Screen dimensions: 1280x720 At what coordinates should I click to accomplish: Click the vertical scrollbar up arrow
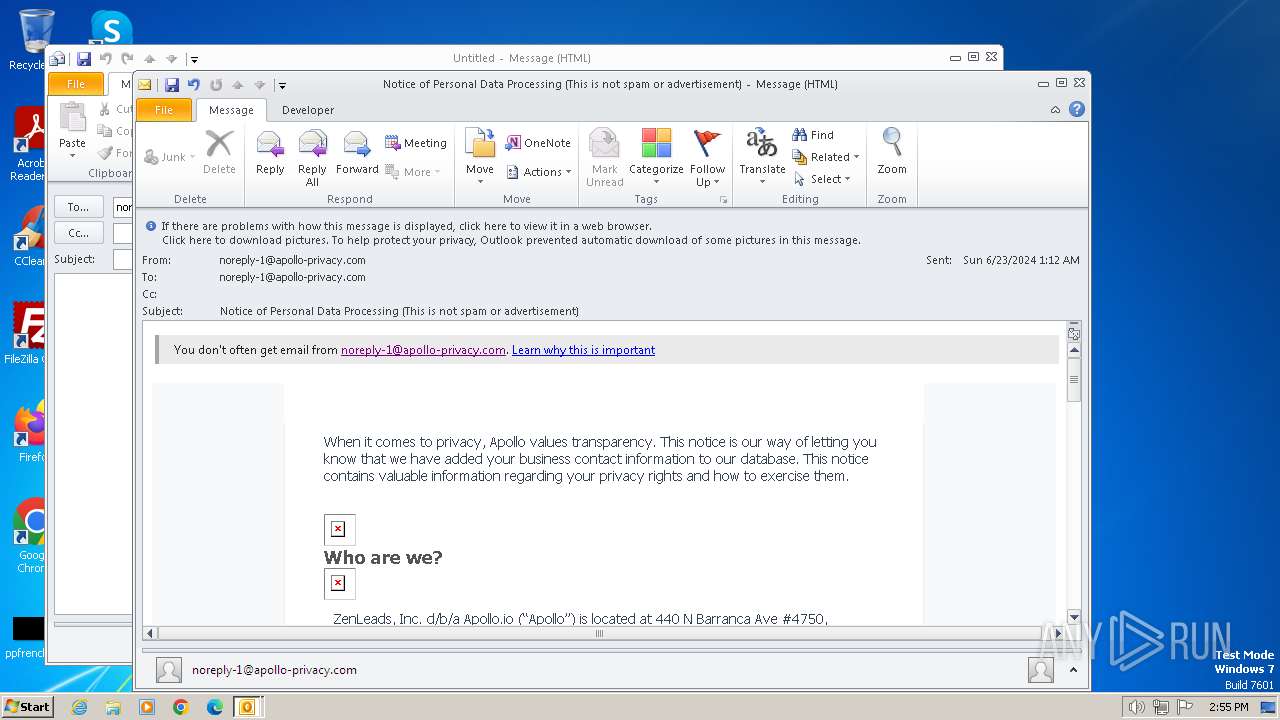1074,350
